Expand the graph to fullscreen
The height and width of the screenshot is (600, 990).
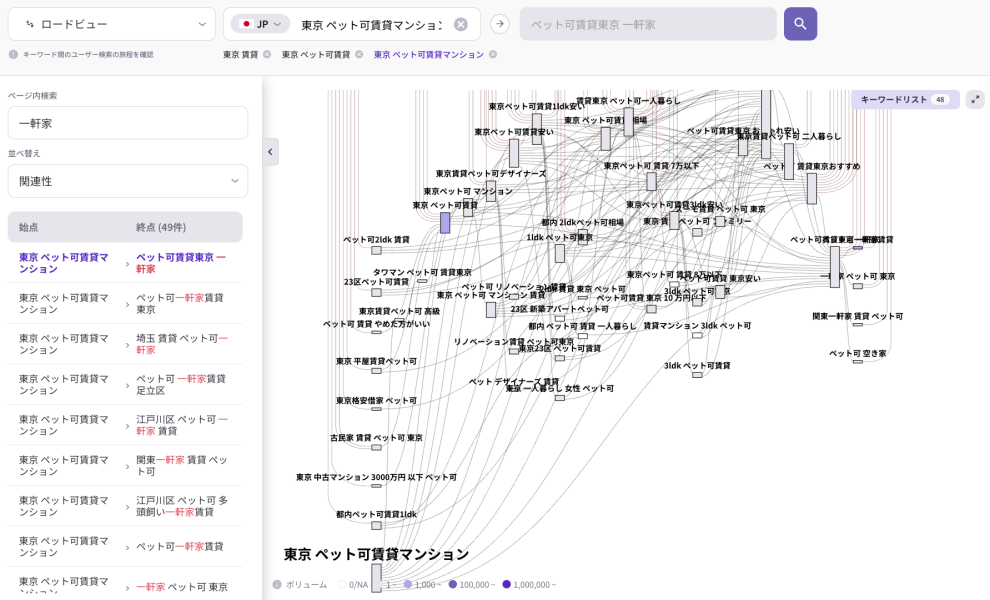click(x=975, y=99)
